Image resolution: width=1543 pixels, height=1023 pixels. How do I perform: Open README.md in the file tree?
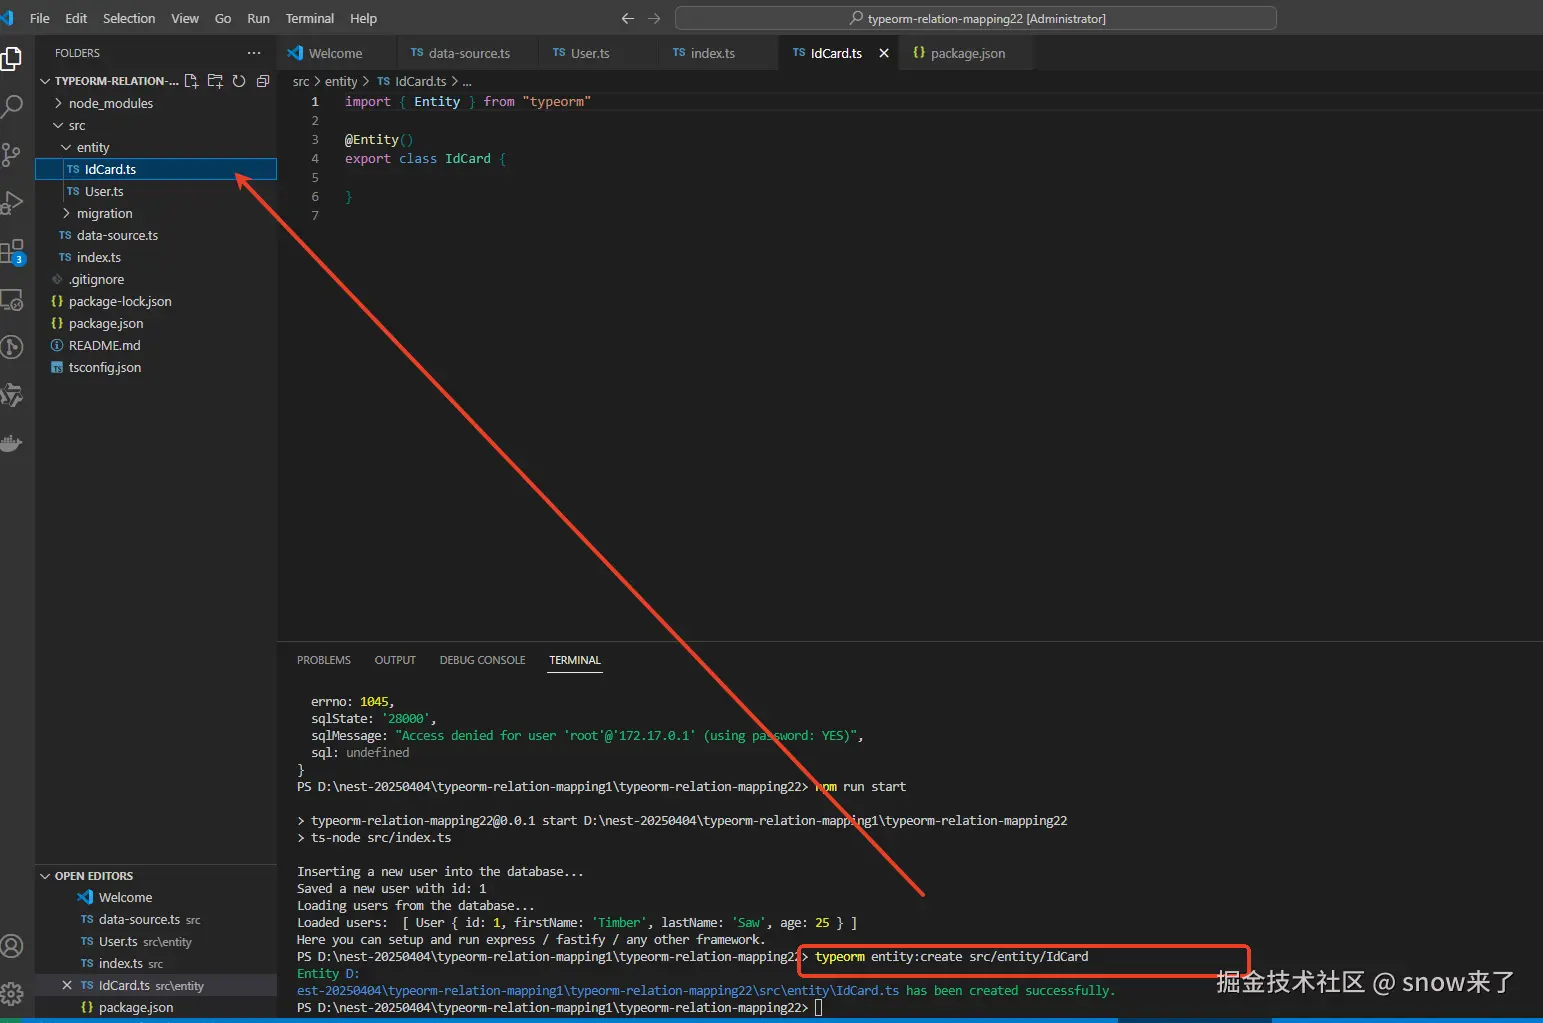(x=155, y=345)
